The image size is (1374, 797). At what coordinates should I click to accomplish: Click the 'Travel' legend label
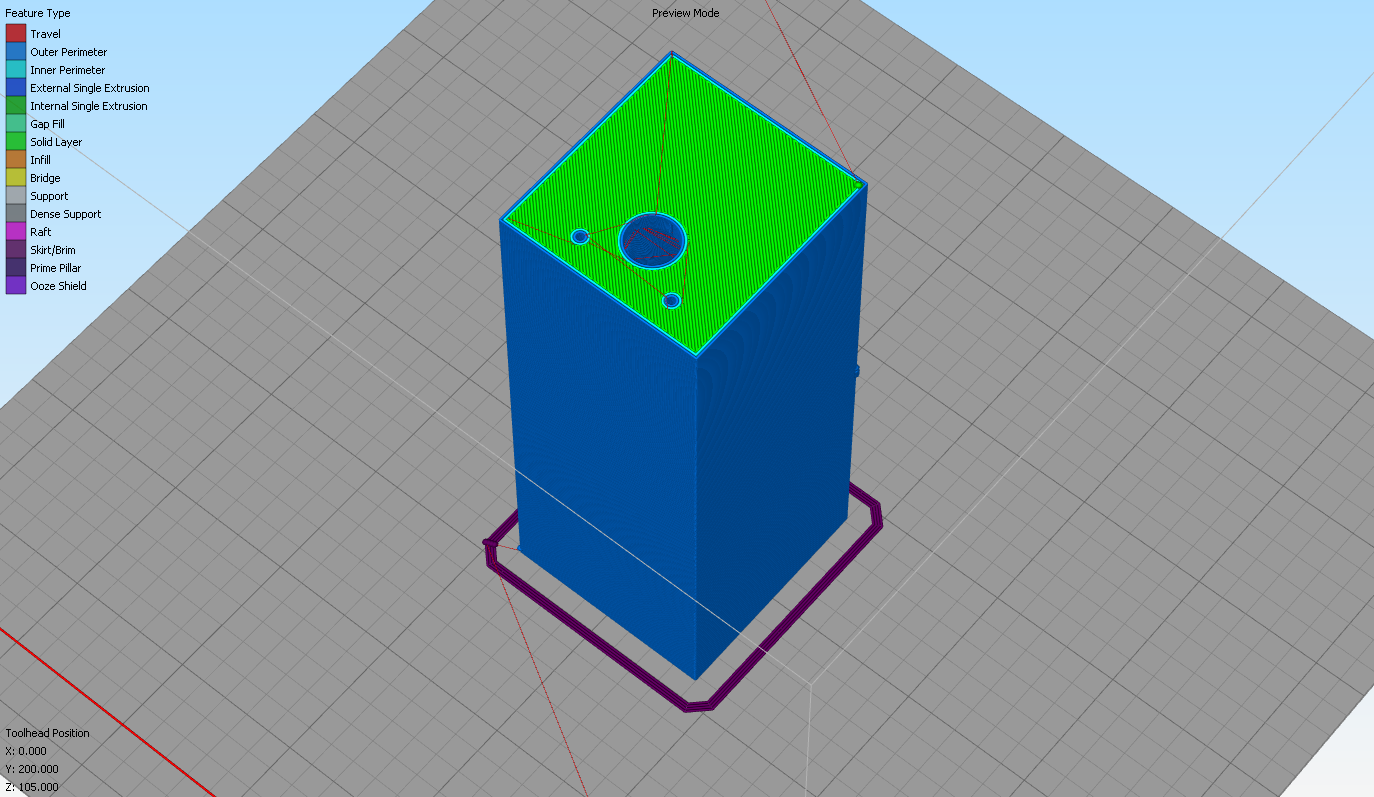coord(45,34)
